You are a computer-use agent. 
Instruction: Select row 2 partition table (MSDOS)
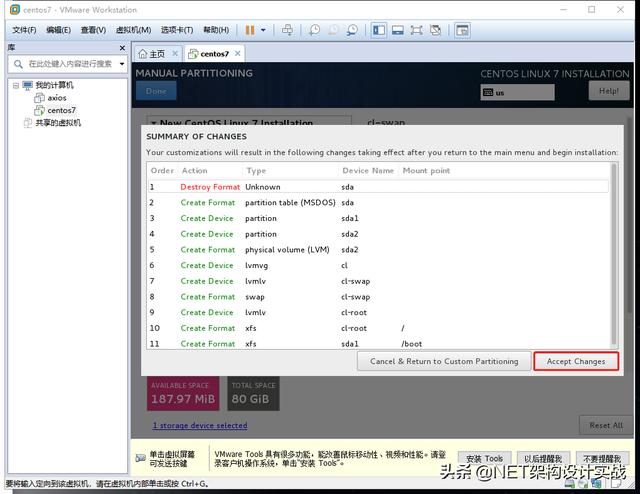378,202
